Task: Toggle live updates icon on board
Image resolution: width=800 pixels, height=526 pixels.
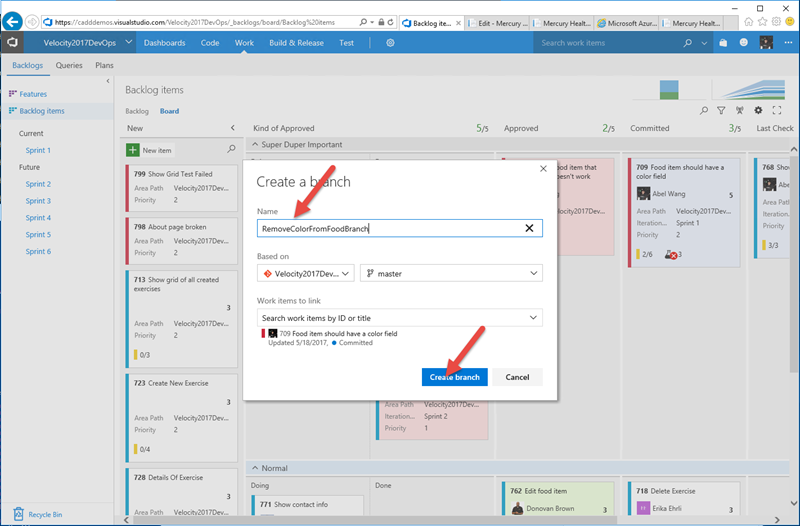Action: (739, 110)
